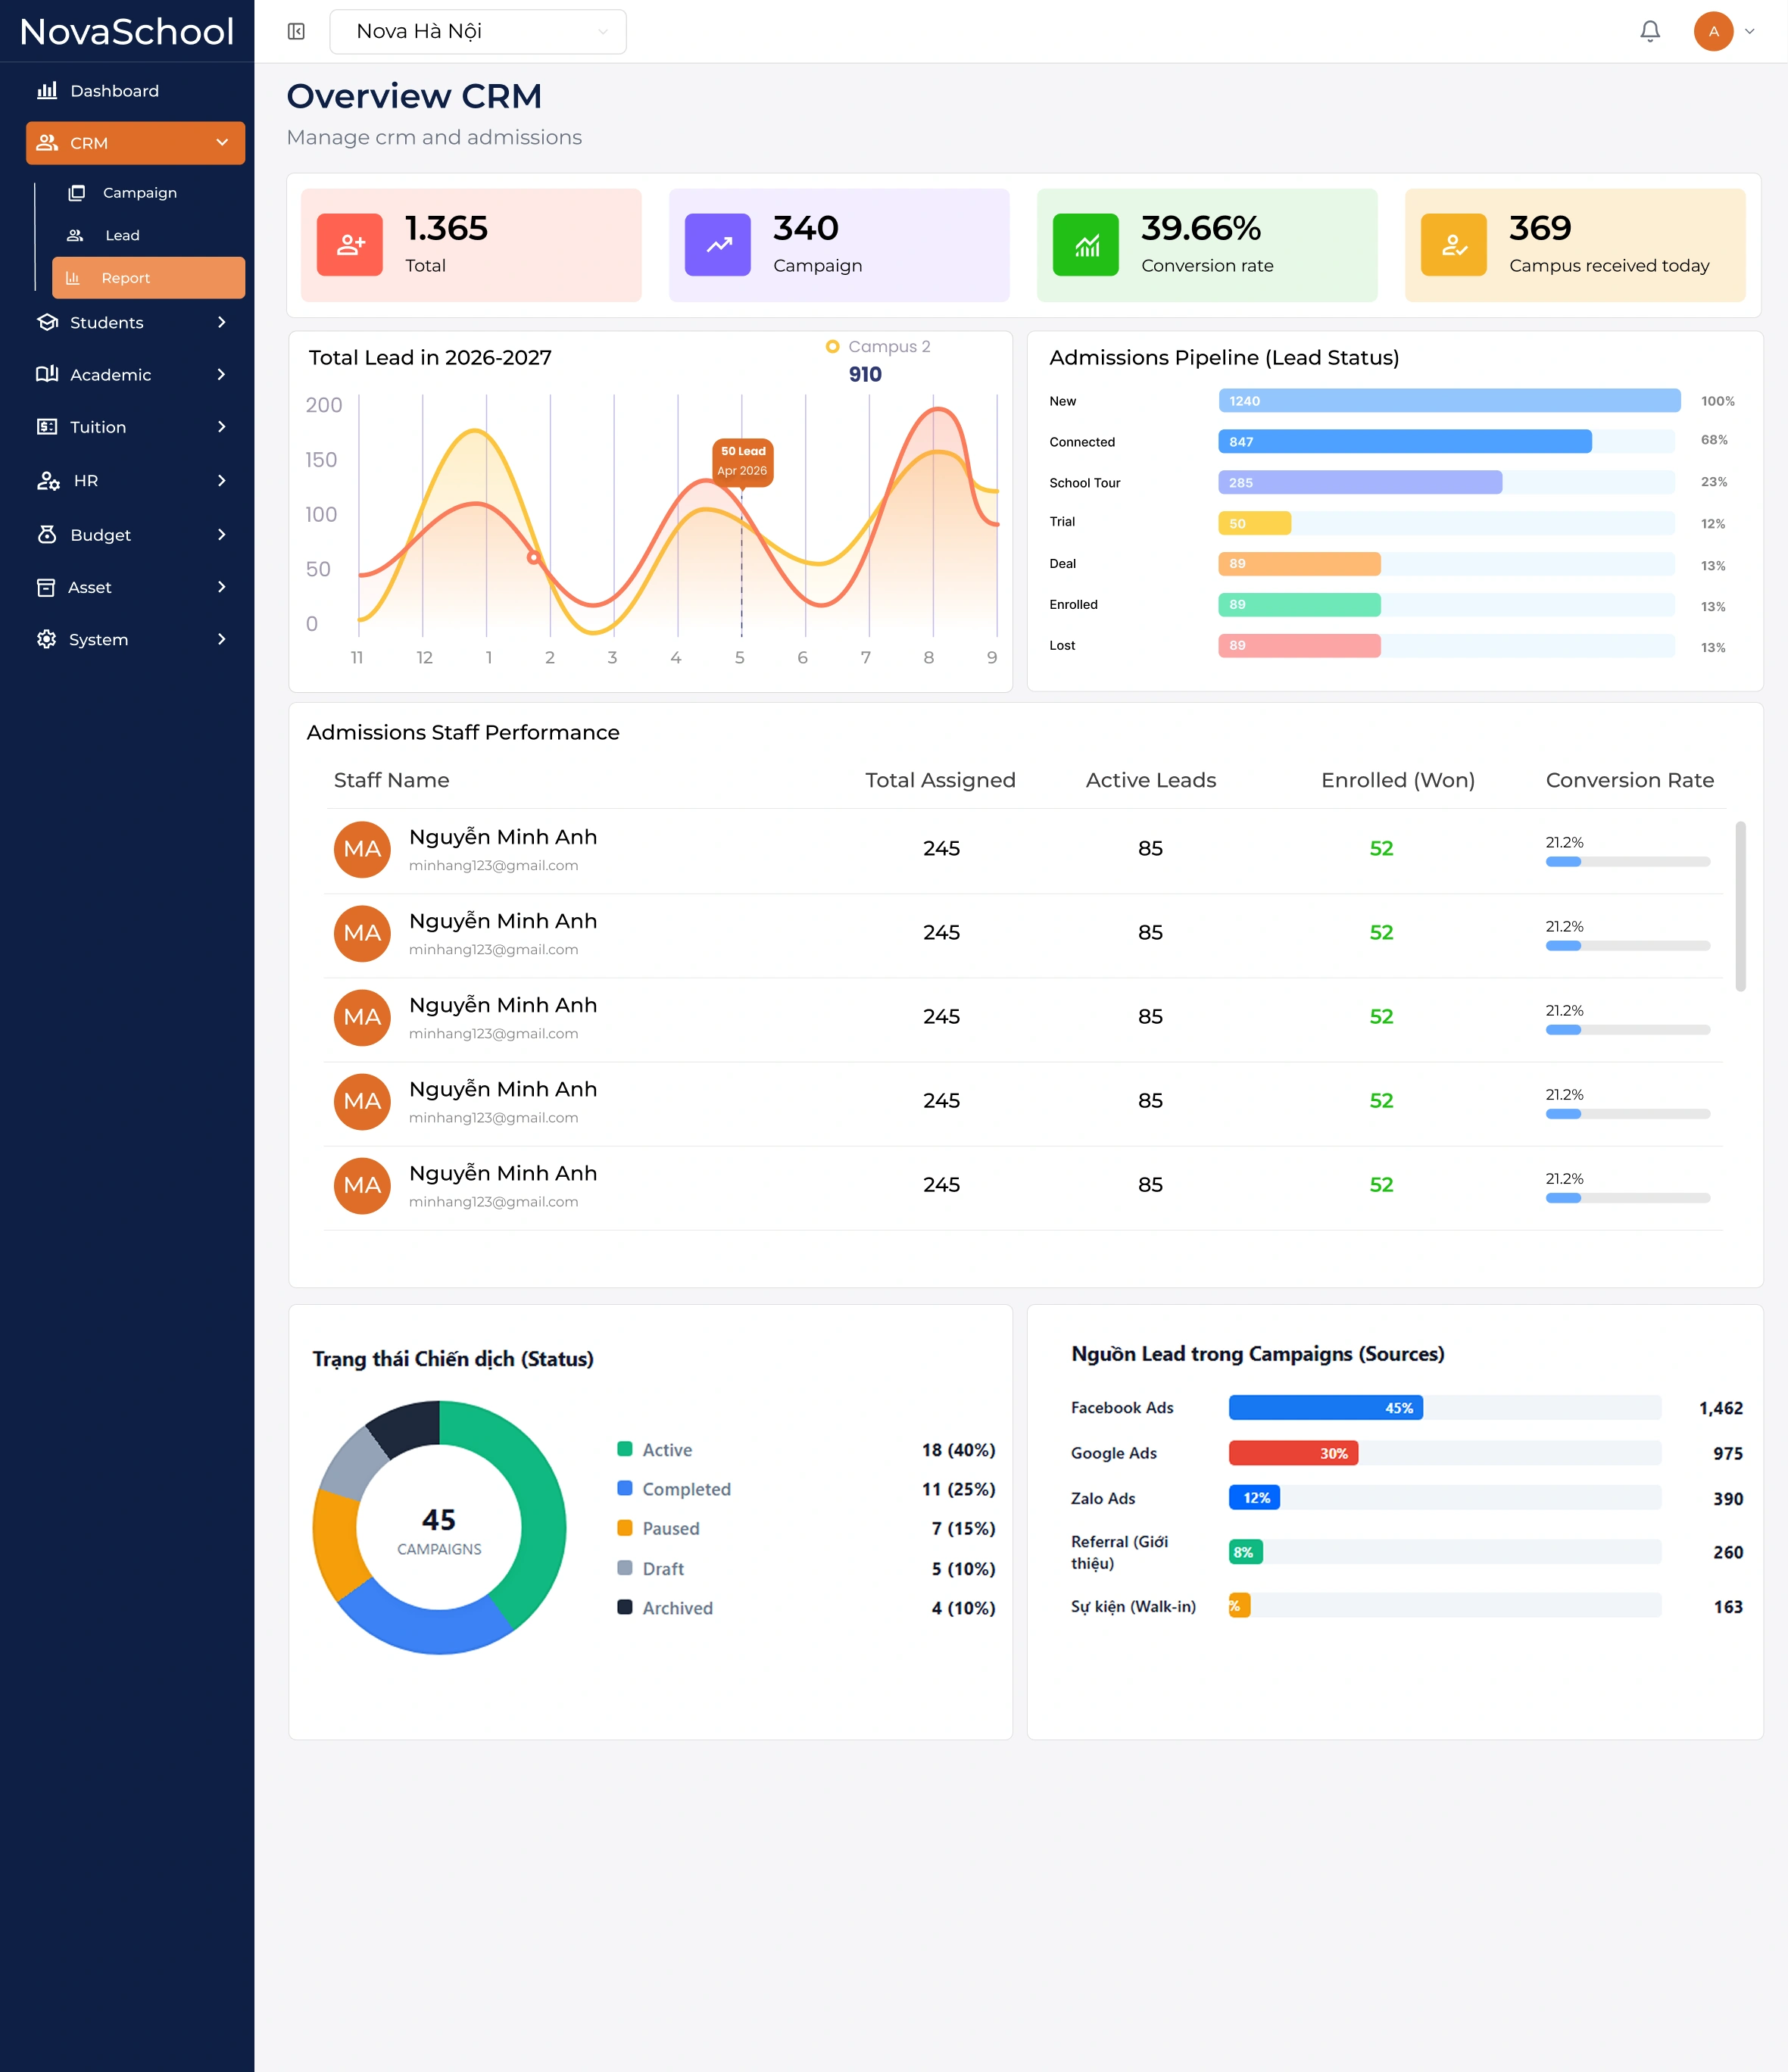This screenshot has height=2072, width=1788.
Task: Expand the Students menu chevron
Action: click(x=222, y=322)
